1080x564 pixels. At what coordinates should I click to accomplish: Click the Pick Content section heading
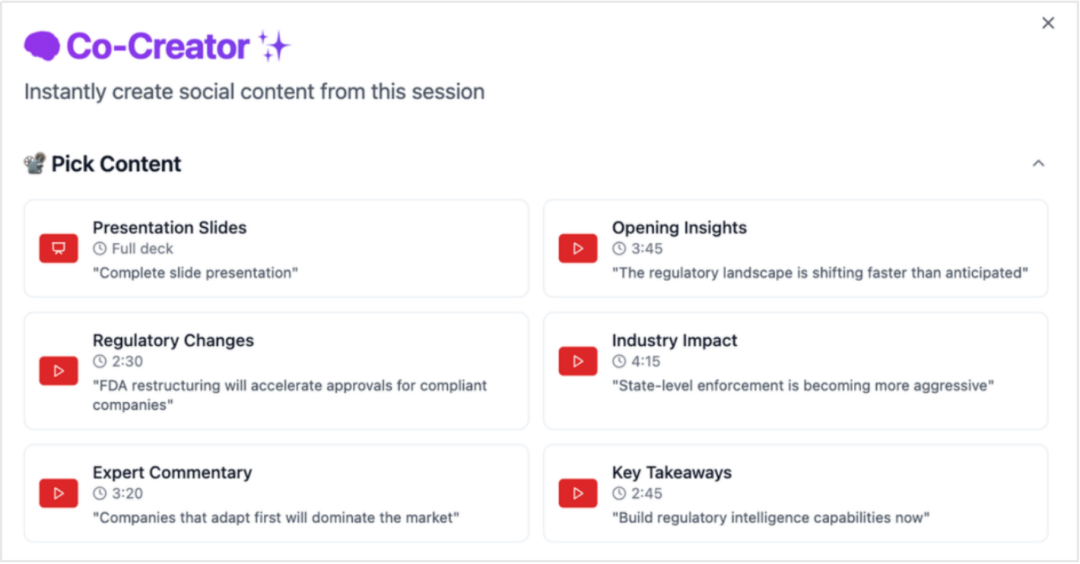click(116, 164)
